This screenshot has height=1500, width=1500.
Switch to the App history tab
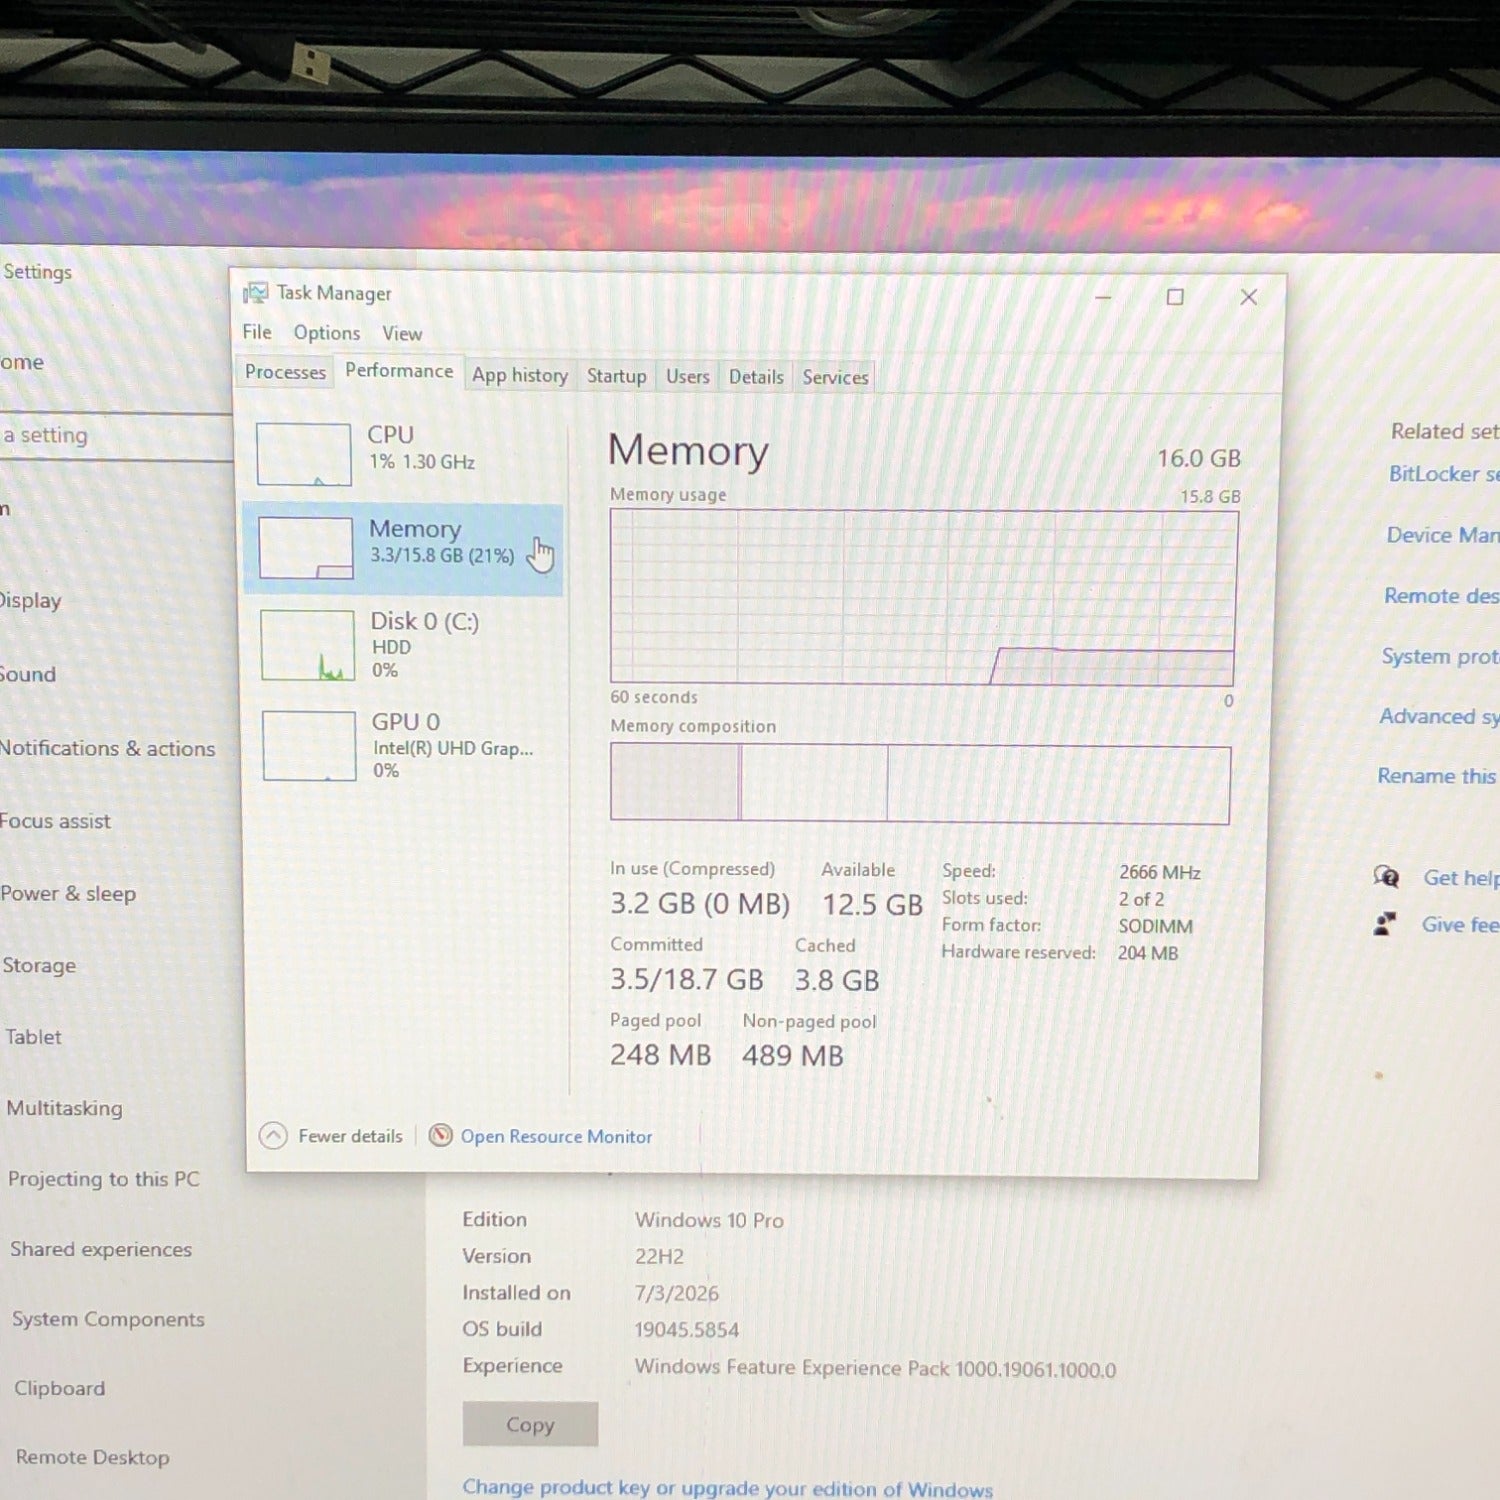[x=520, y=375]
